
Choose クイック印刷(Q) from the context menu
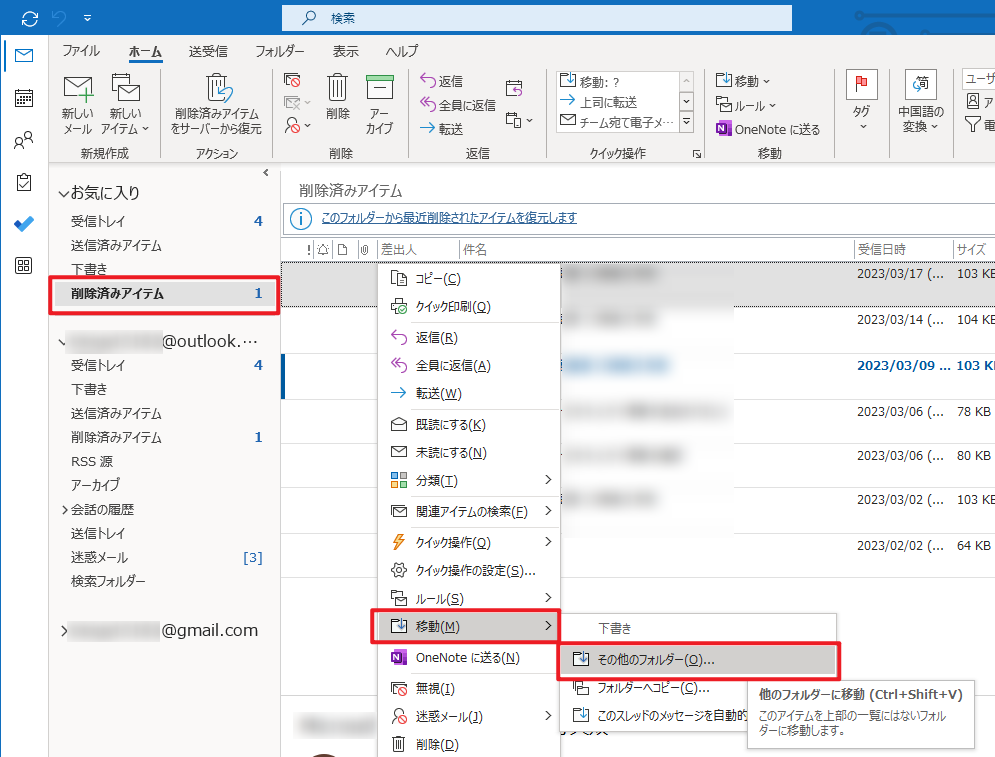point(469,306)
